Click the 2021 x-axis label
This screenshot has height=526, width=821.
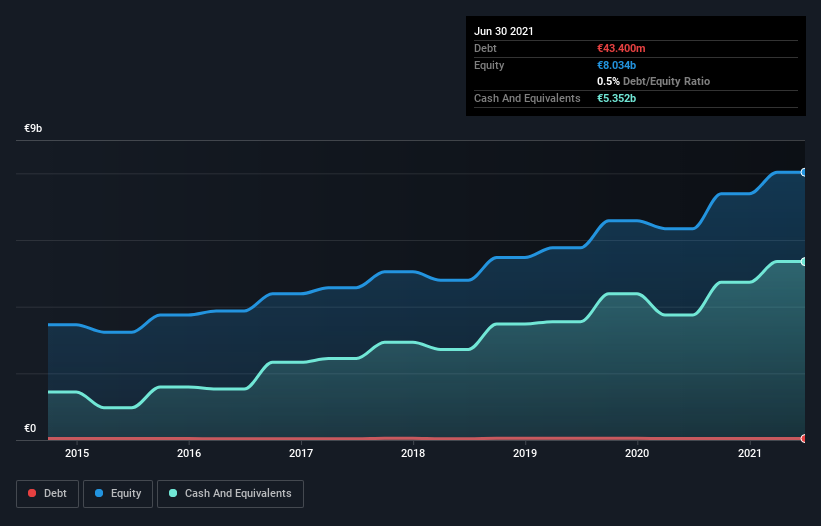coord(750,453)
